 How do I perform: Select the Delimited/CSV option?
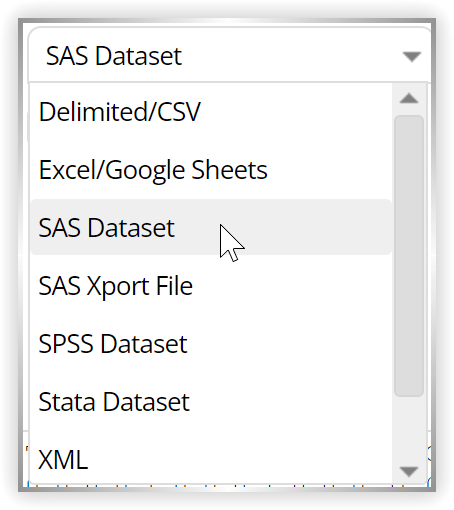(211, 112)
